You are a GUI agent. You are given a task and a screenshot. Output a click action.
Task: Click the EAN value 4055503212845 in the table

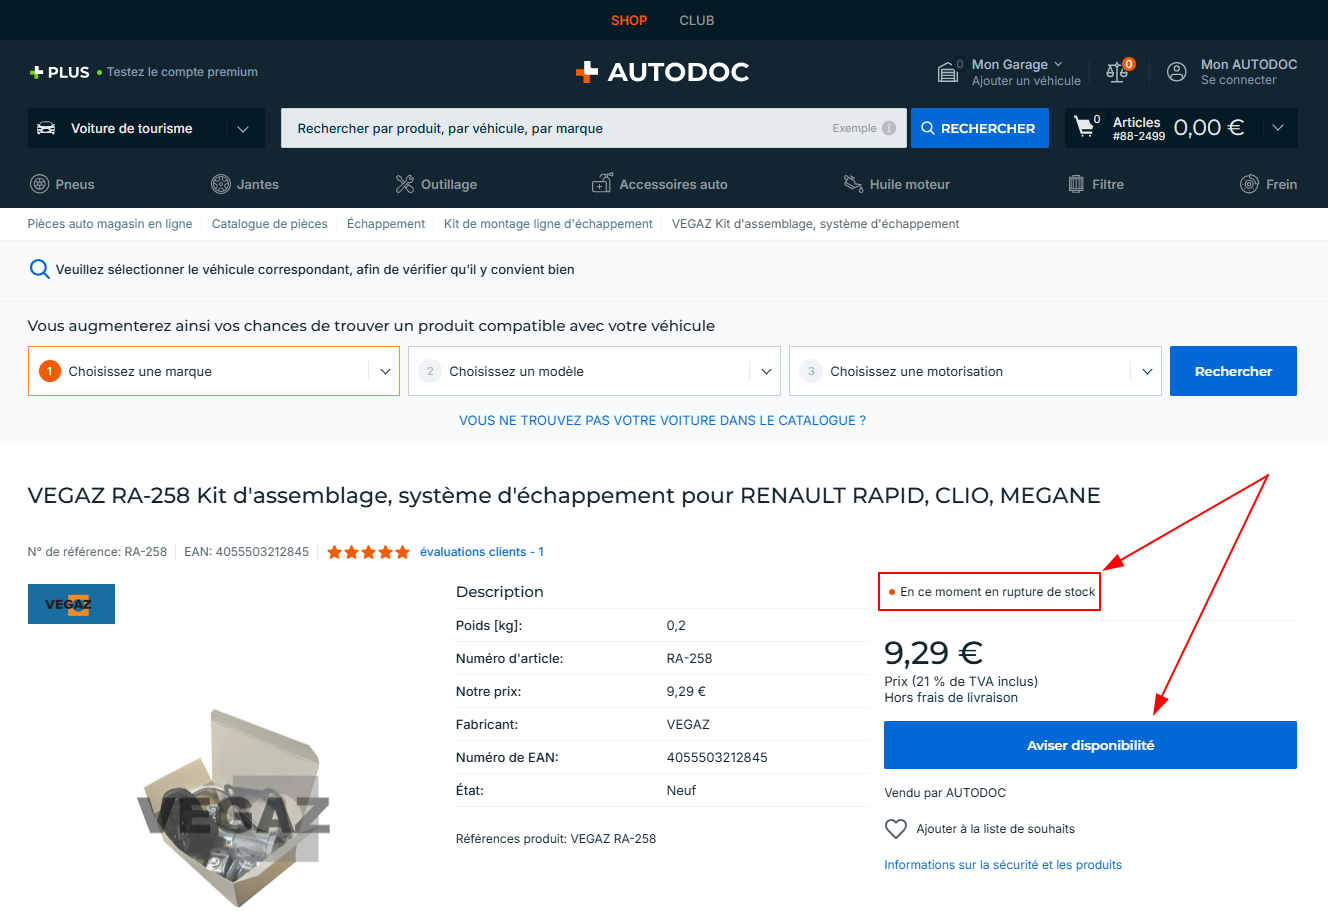(717, 758)
